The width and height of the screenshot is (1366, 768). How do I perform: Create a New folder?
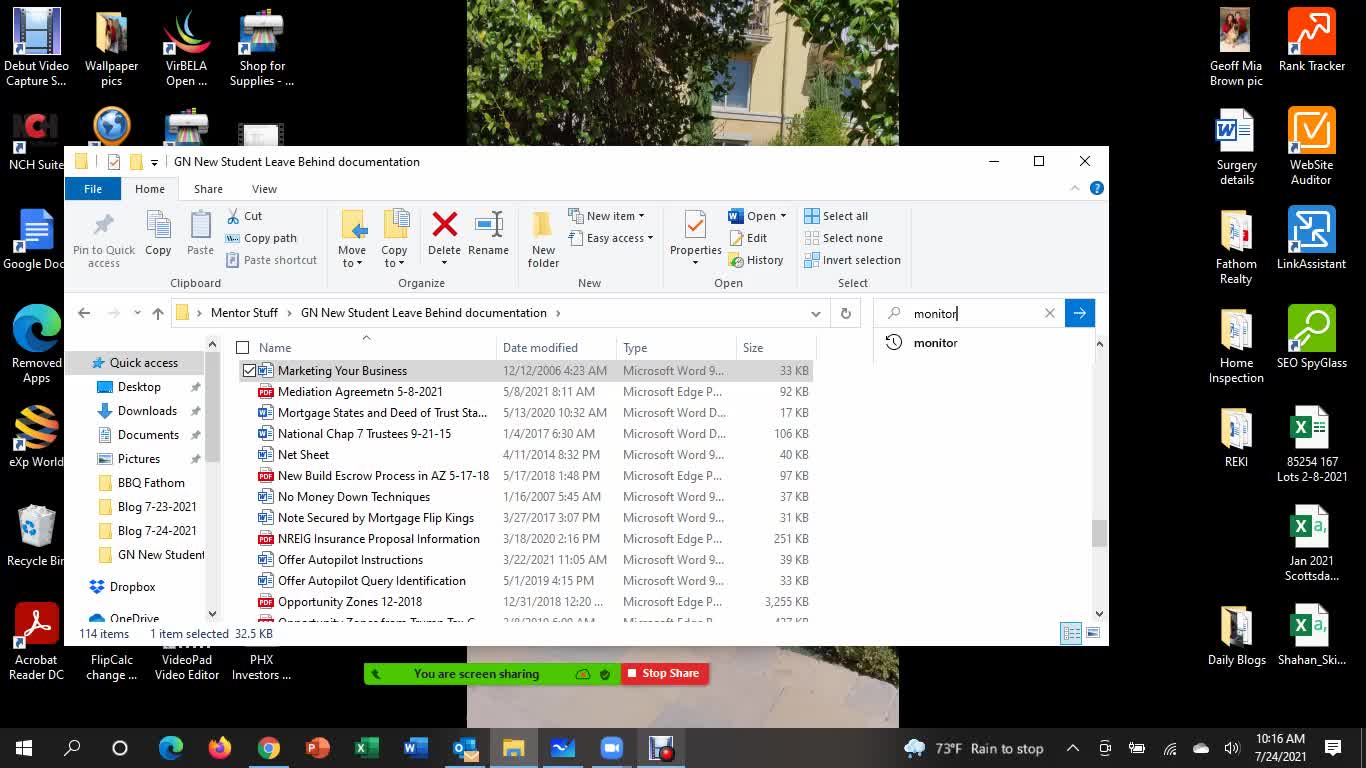pos(543,239)
